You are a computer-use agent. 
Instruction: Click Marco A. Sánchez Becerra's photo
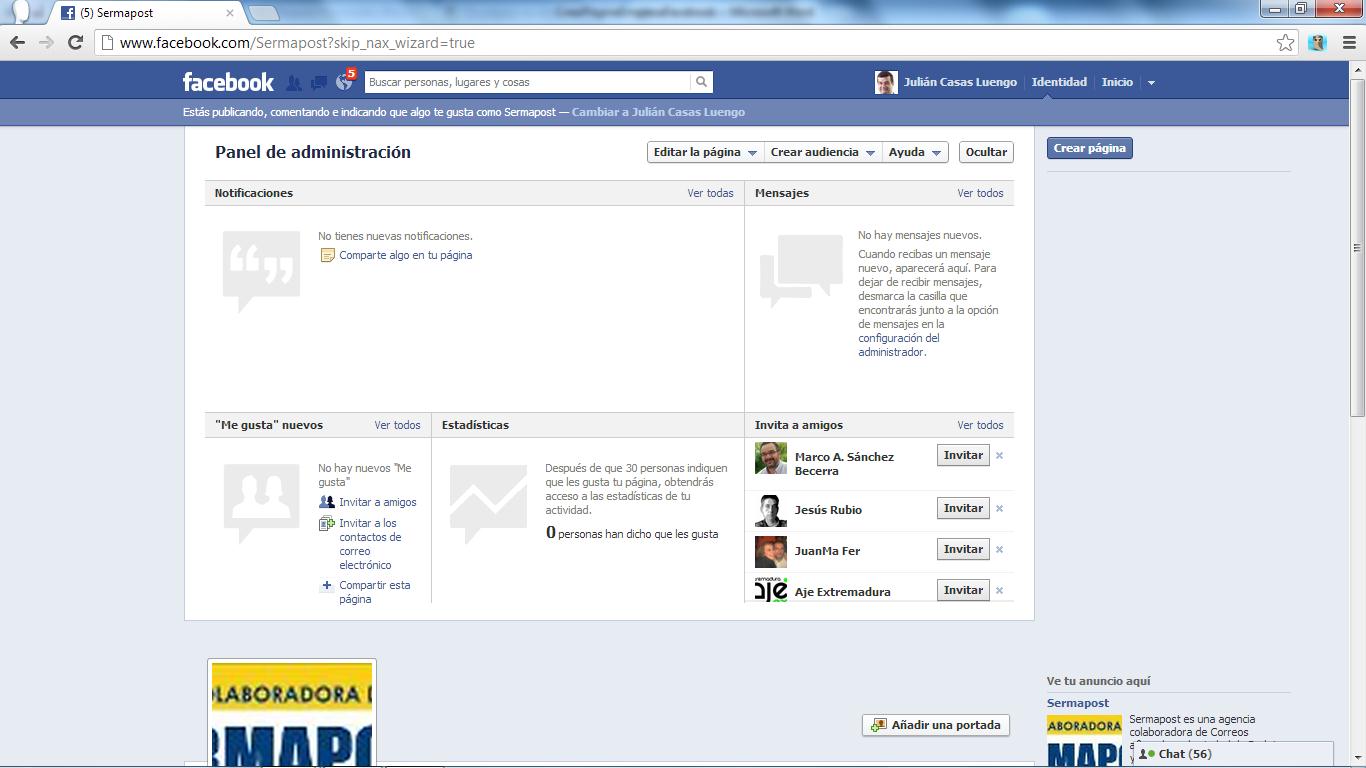(771, 459)
